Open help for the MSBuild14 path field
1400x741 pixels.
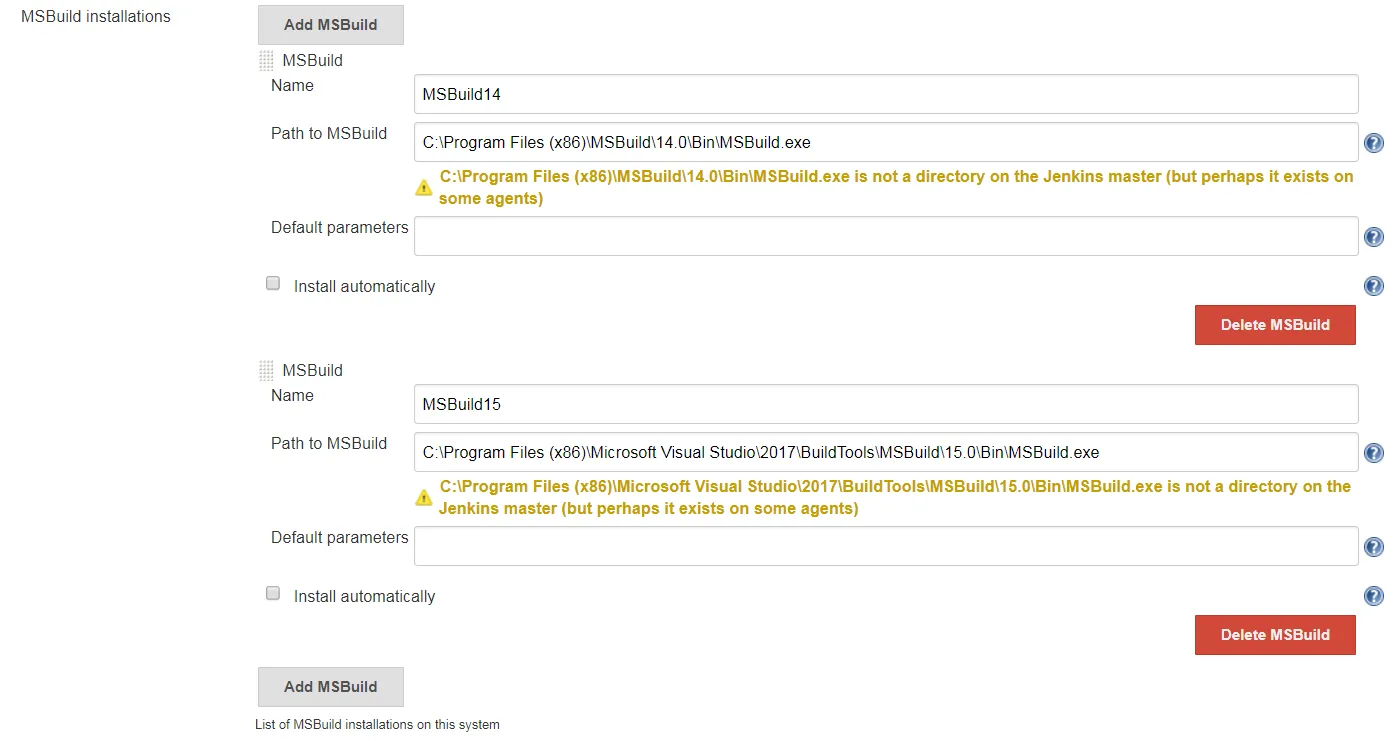click(1374, 143)
